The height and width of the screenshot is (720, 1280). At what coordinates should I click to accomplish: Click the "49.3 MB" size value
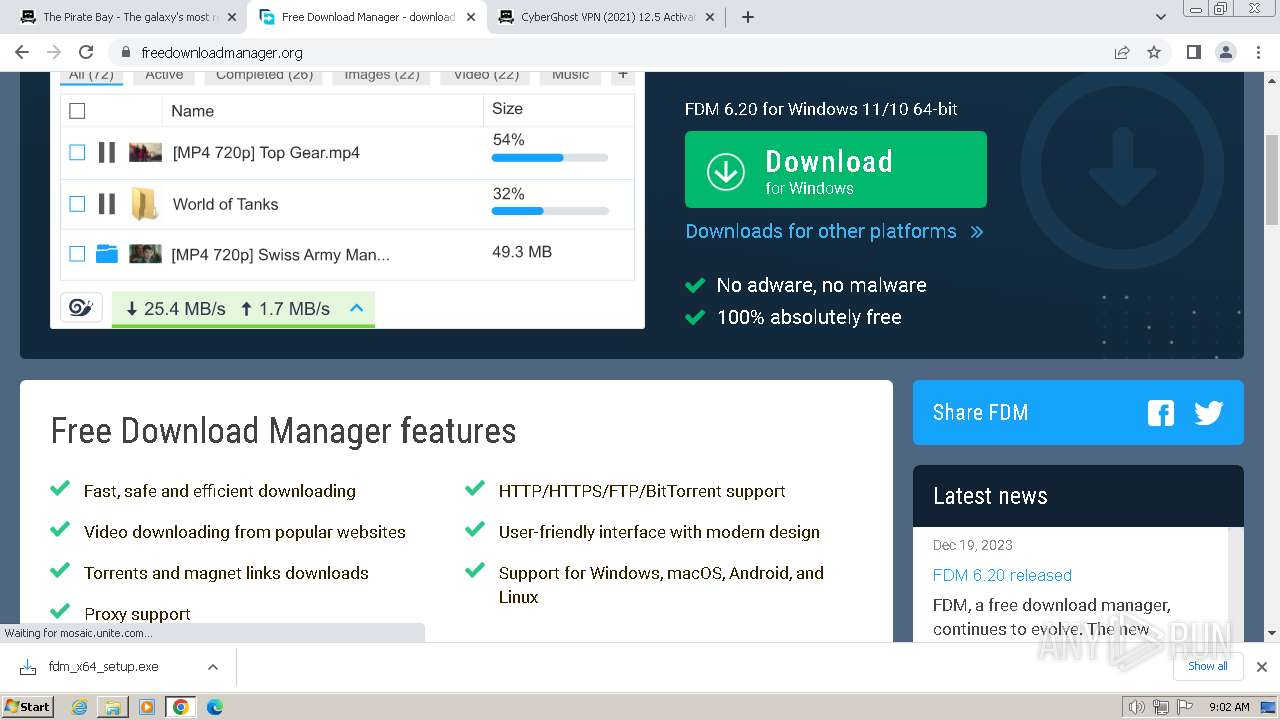[522, 252]
